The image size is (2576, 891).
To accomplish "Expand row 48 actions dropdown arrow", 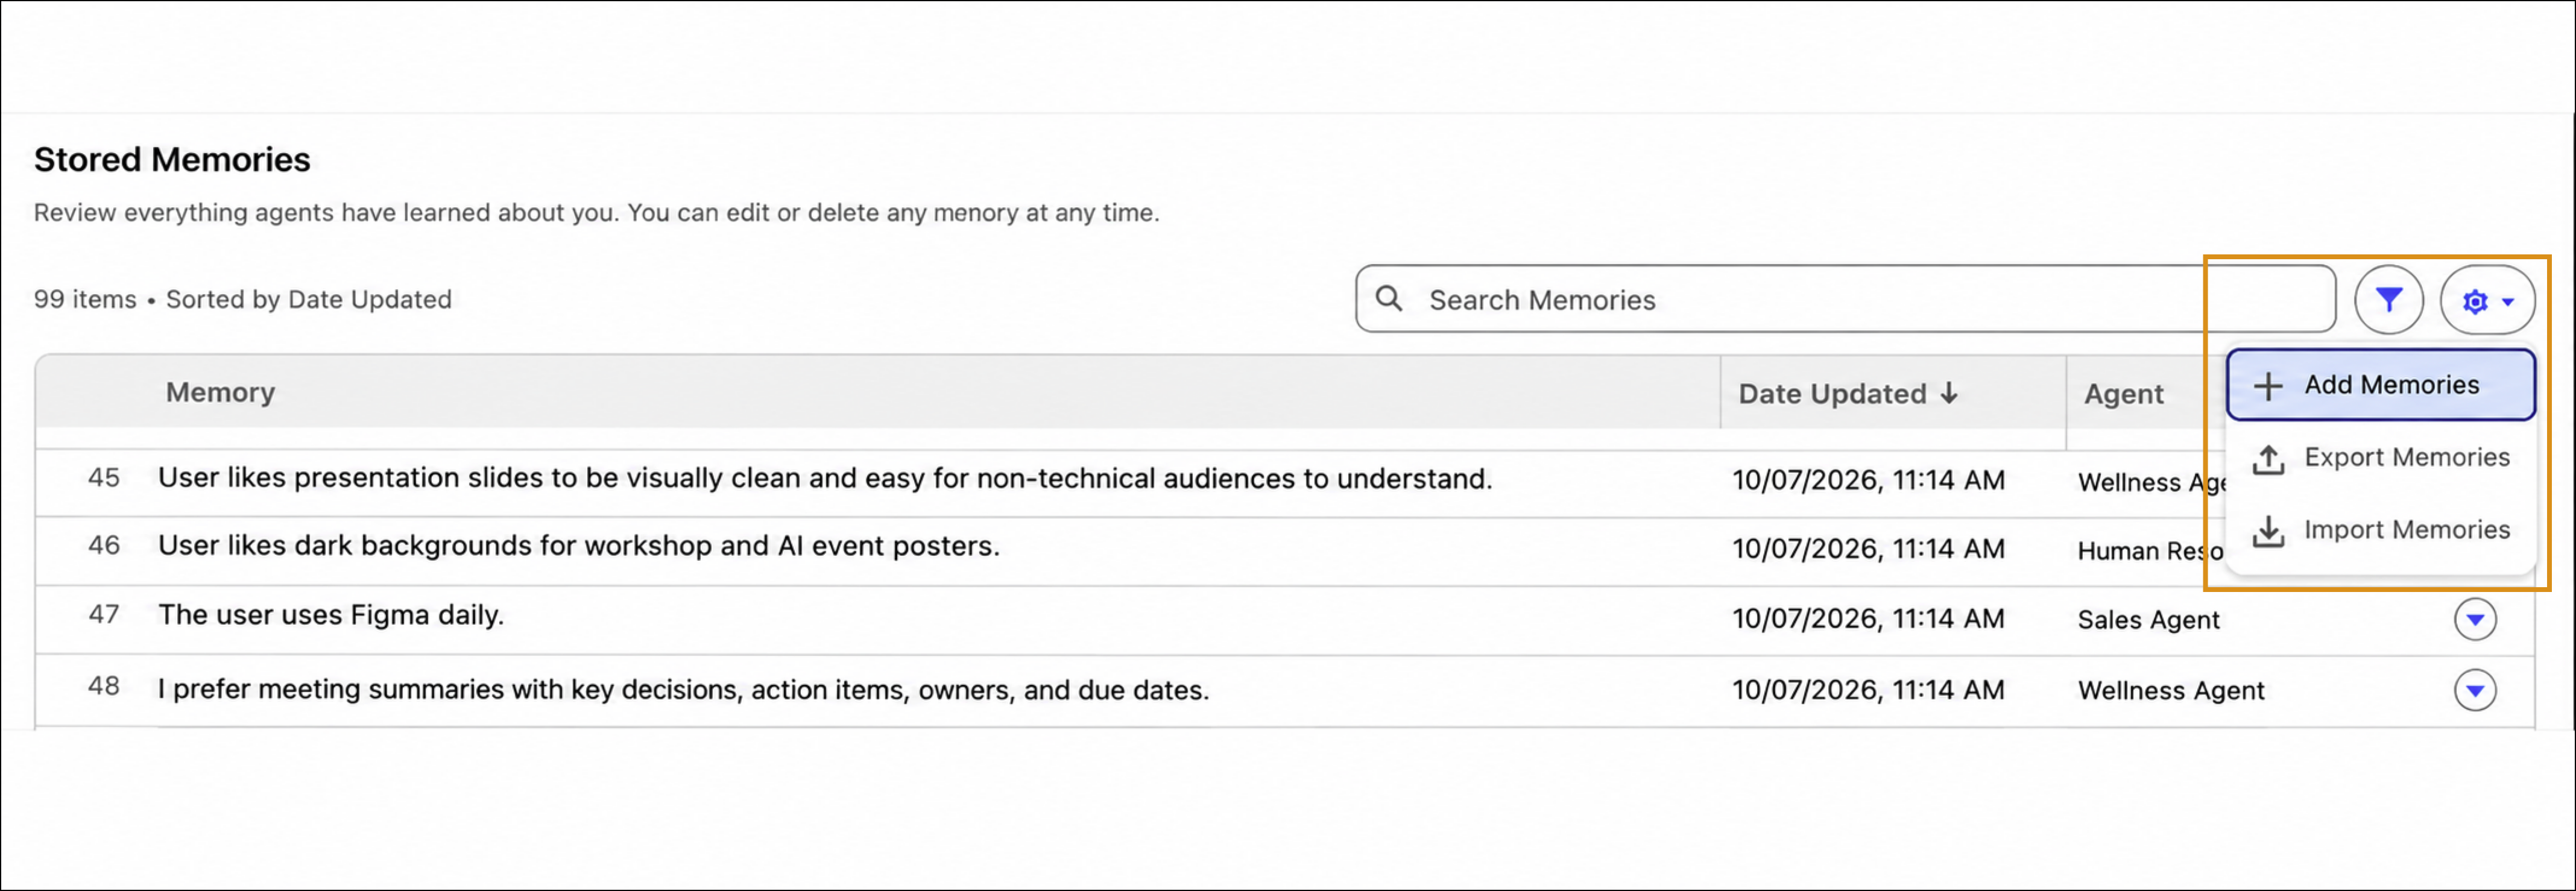I will [x=2475, y=690].
